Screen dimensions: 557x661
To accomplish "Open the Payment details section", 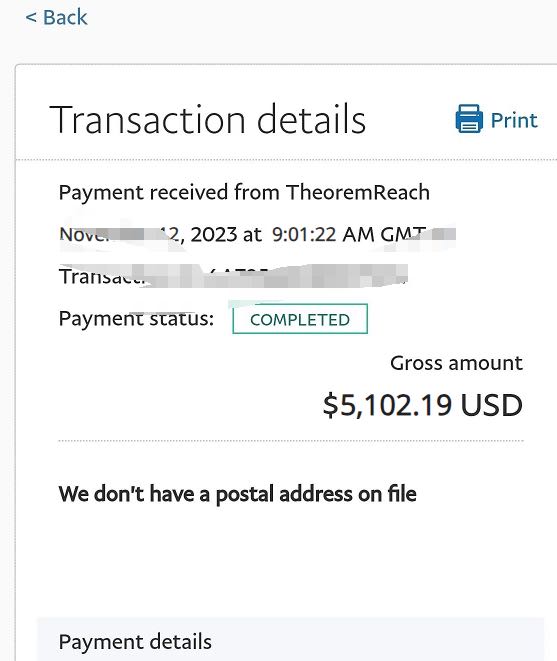I will 291,641.
